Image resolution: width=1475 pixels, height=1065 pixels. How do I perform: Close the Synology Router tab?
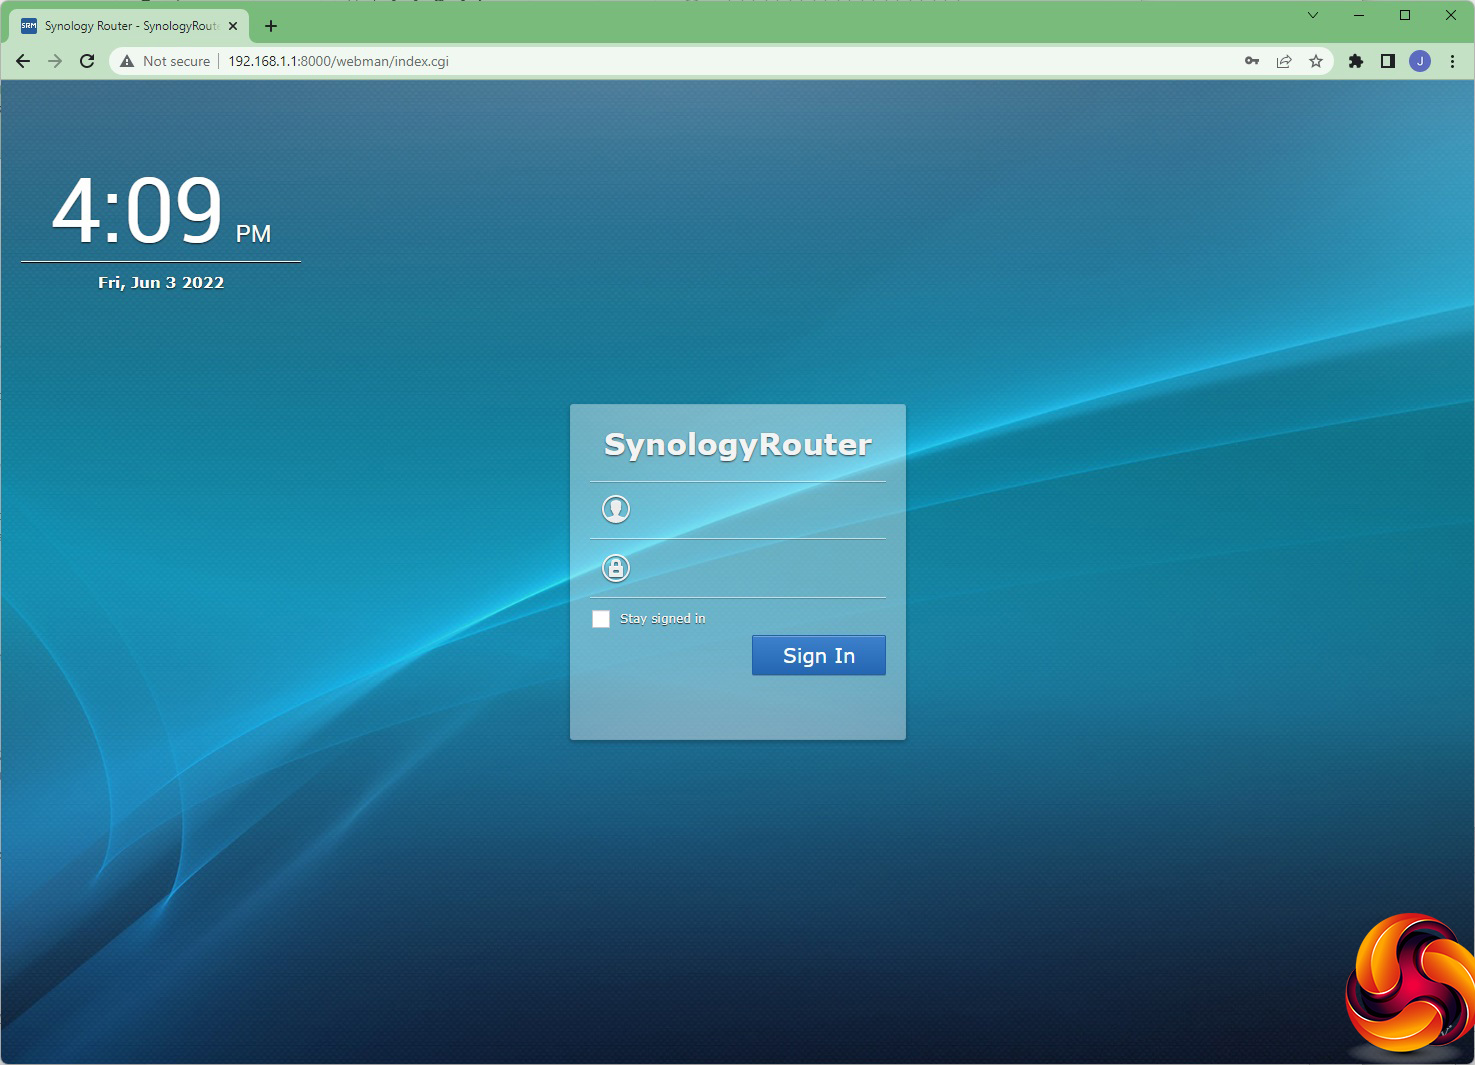[x=233, y=26]
